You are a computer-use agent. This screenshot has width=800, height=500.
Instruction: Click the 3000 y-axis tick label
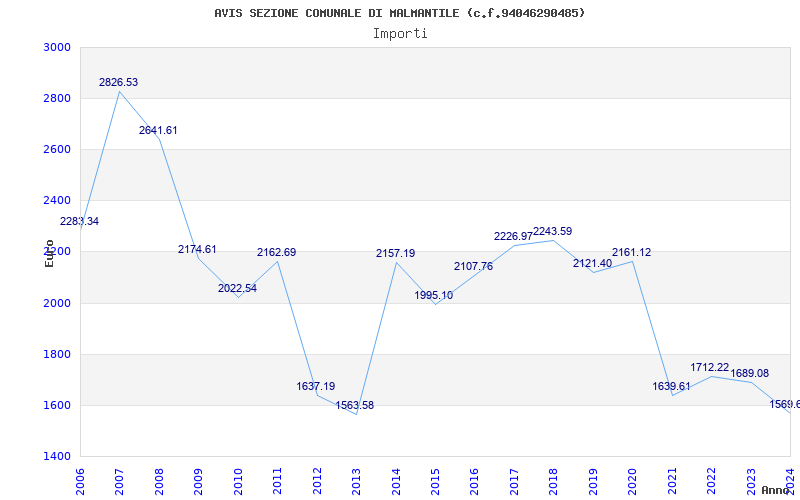tap(57, 47)
